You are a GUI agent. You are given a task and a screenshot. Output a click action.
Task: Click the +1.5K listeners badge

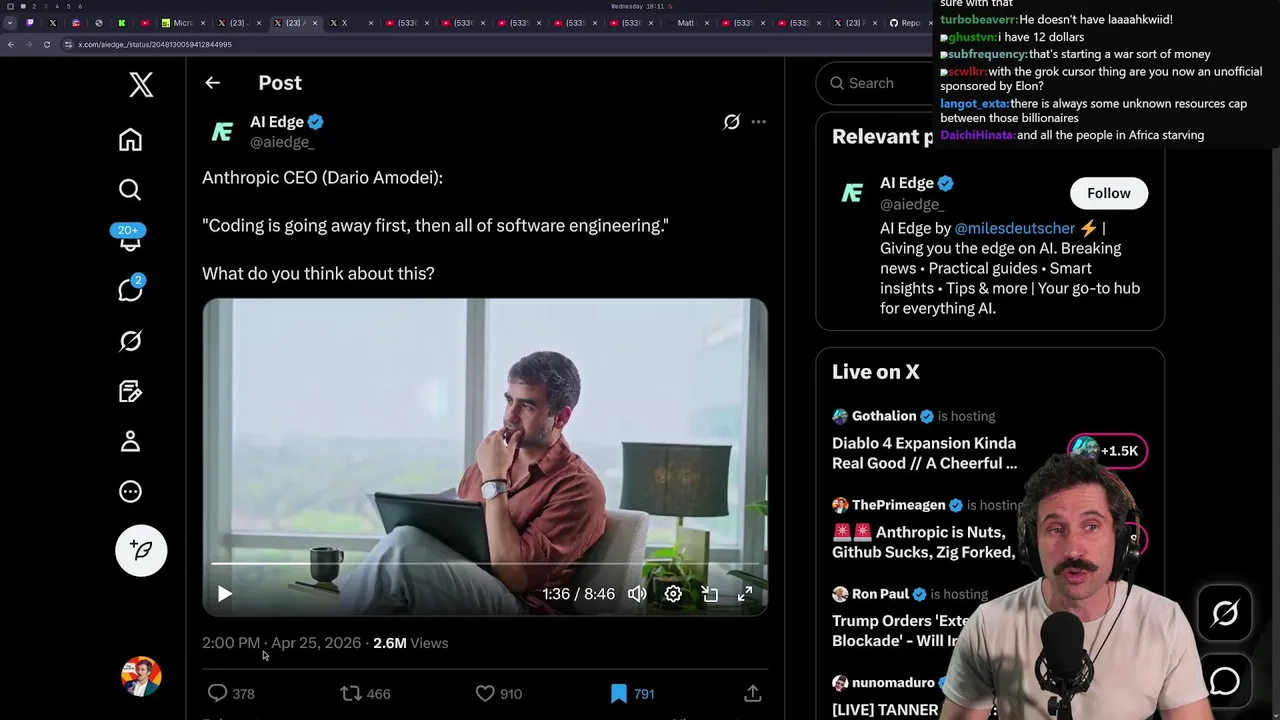pyautogui.click(x=1107, y=451)
